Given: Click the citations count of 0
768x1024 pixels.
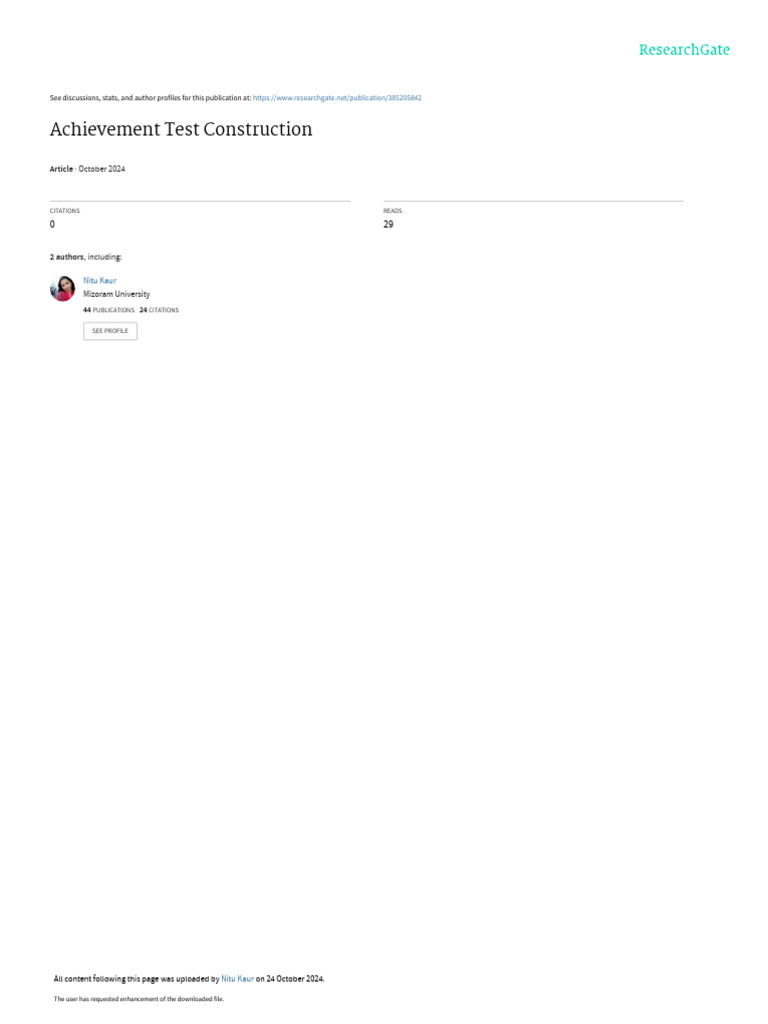Looking at the screenshot, I should pos(52,224).
